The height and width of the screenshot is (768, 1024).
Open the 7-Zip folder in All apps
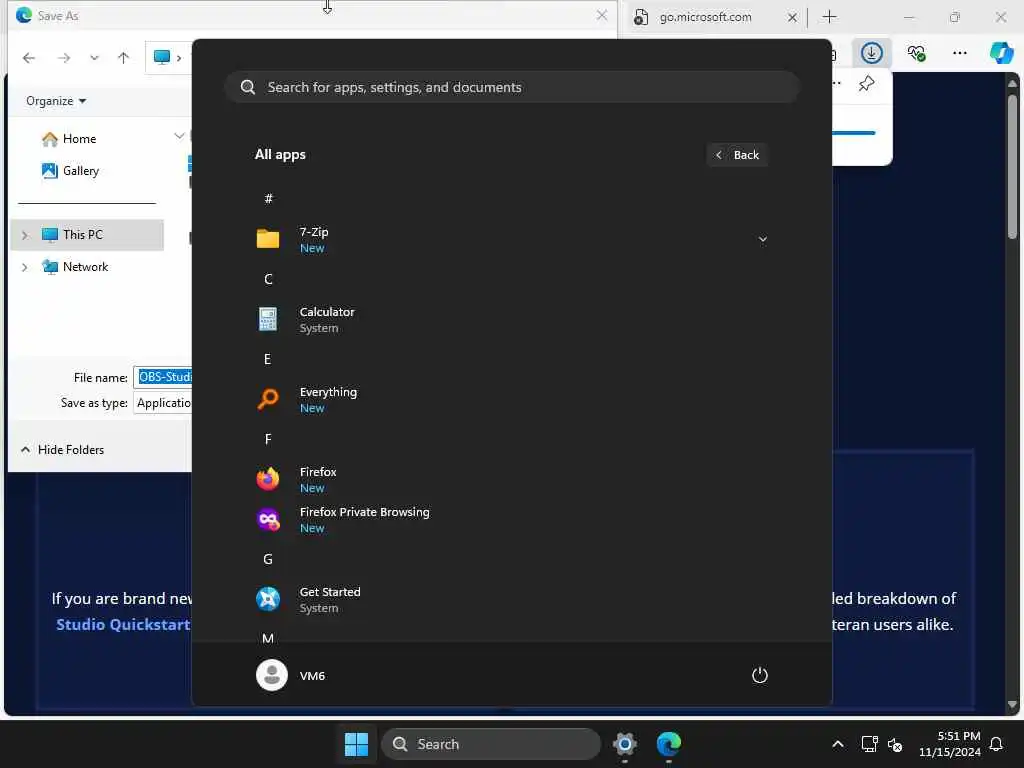click(511, 240)
